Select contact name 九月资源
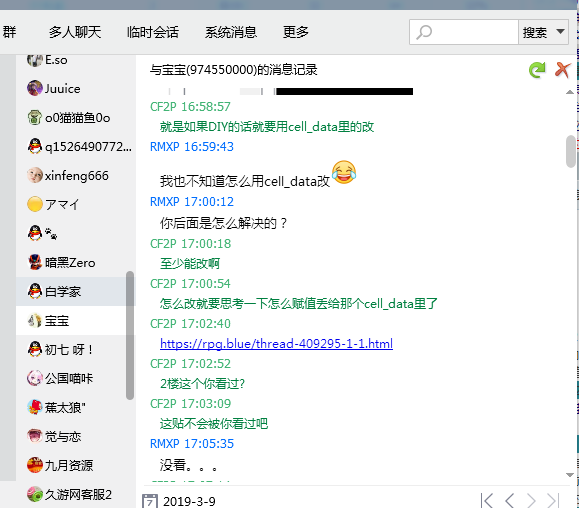The height and width of the screenshot is (508, 579). pos(69,465)
